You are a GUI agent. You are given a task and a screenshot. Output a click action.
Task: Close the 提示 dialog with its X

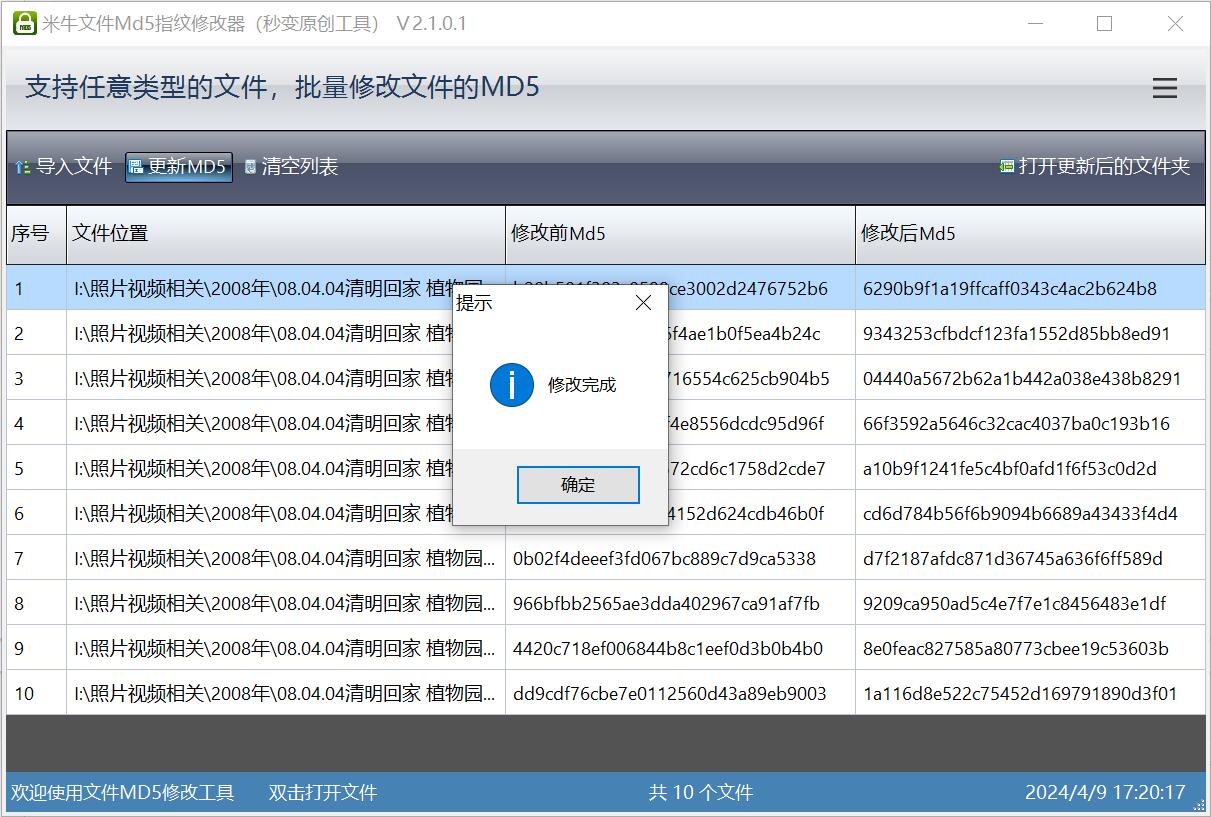click(x=643, y=302)
